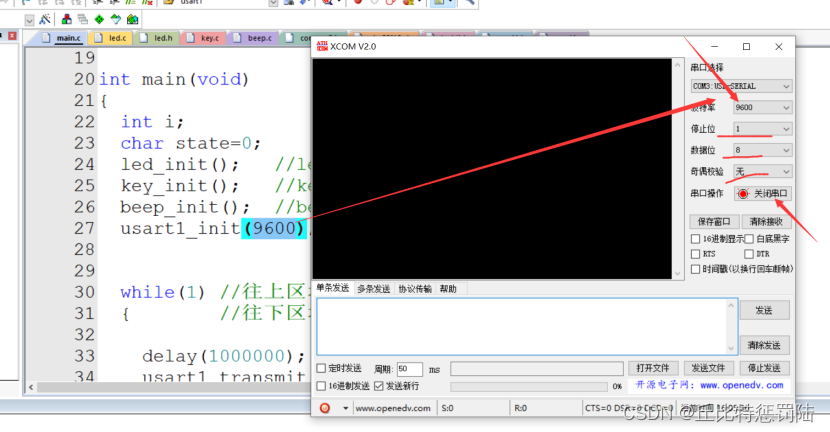Click the XCOM receive area vertical scrollbar
The width and height of the screenshot is (830, 432).
click(x=678, y=169)
